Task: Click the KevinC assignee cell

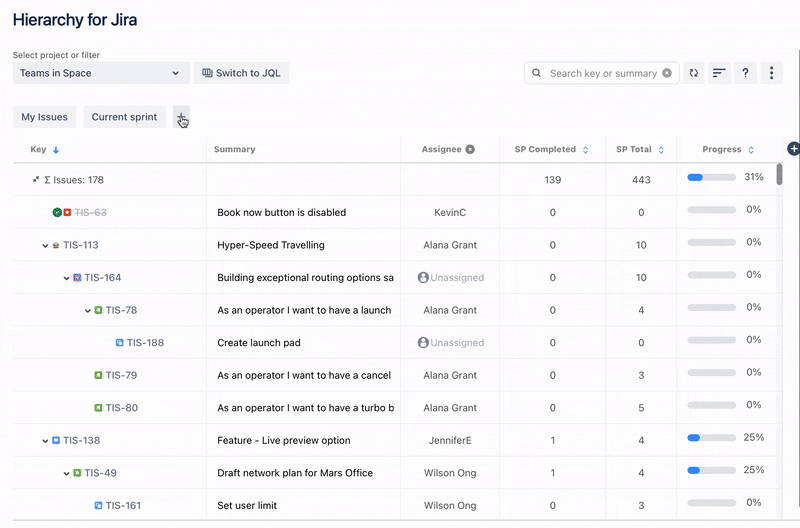Action: pyautogui.click(x=450, y=212)
